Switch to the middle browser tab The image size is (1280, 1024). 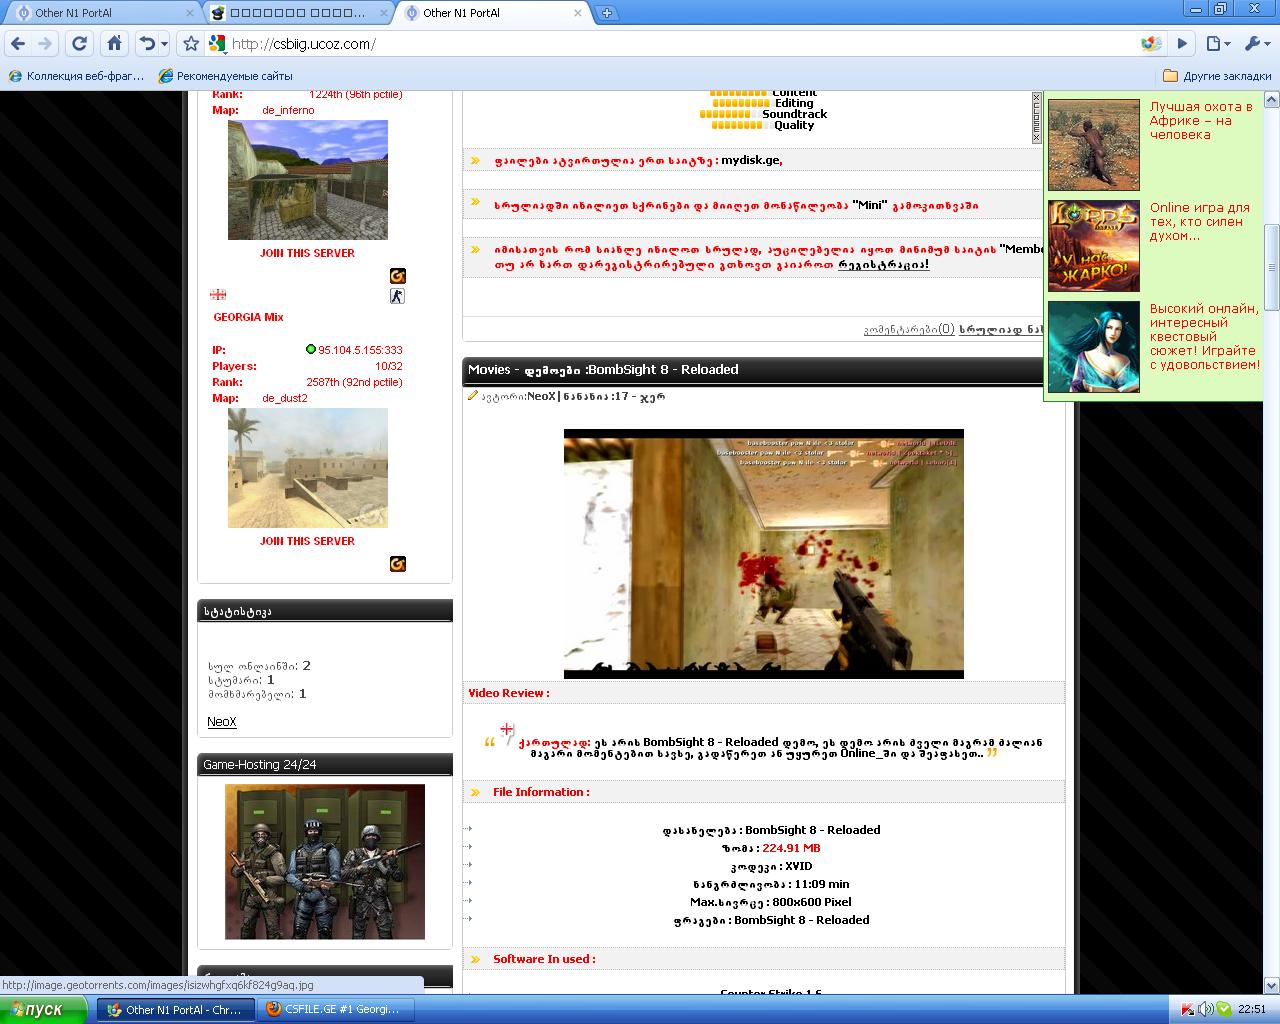tap(300, 13)
